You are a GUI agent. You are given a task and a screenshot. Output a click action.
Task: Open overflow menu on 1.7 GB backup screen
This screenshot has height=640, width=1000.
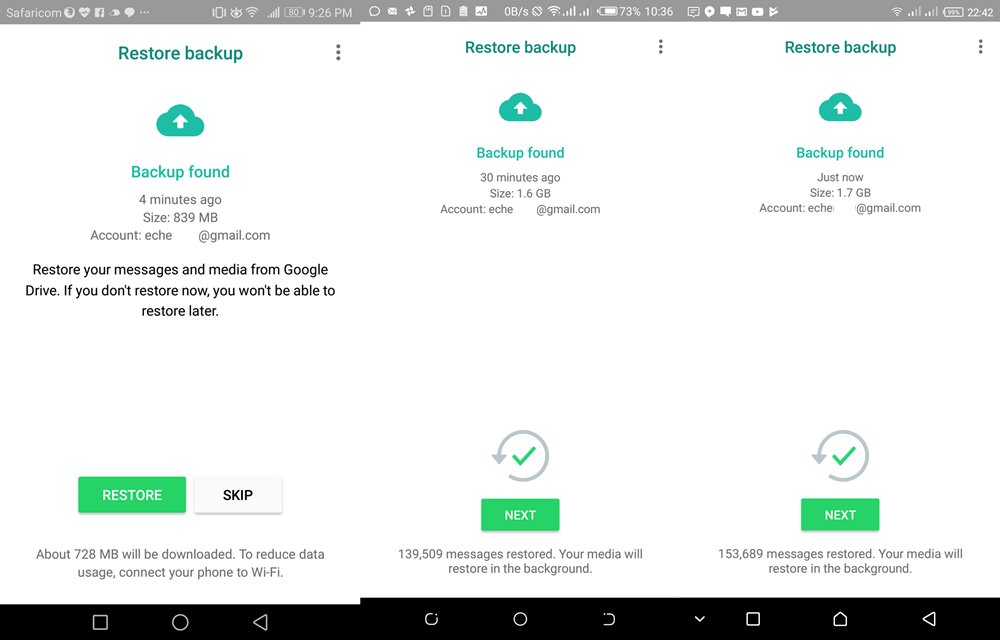(980, 47)
